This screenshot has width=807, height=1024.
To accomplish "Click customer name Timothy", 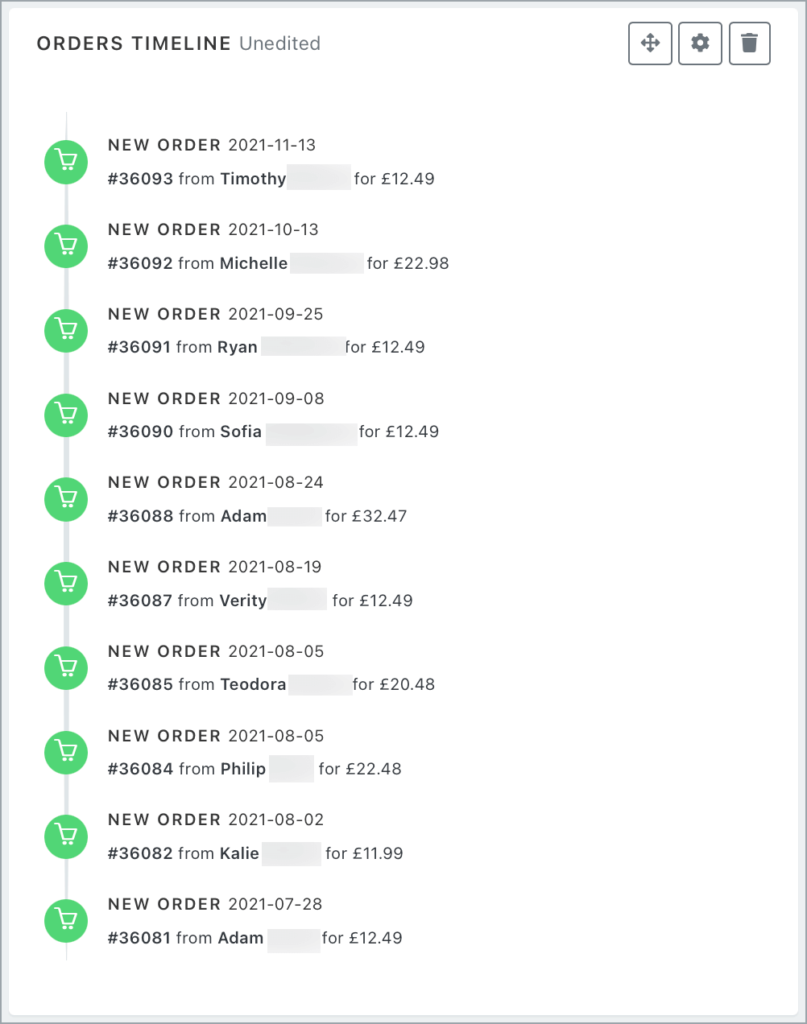I will 253,180.
